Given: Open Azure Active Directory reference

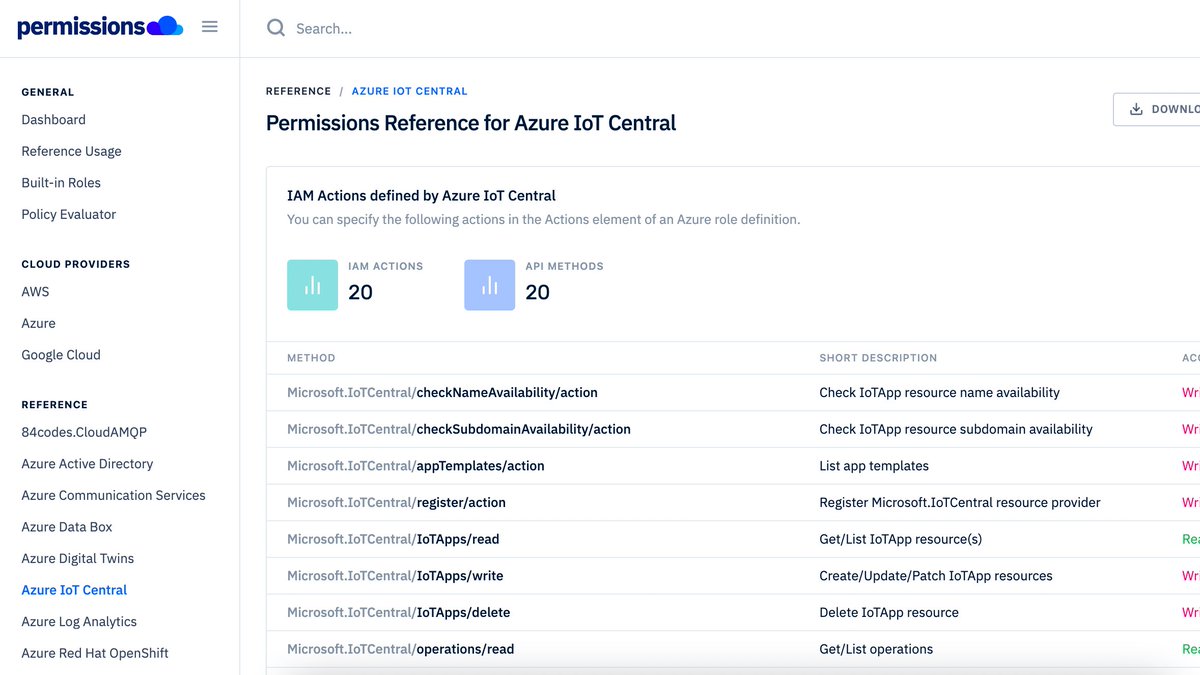Looking at the screenshot, I should [x=87, y=464].
